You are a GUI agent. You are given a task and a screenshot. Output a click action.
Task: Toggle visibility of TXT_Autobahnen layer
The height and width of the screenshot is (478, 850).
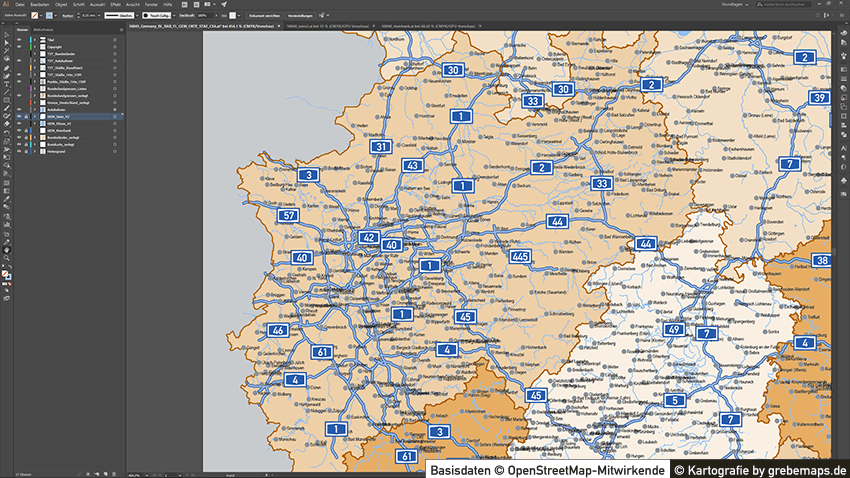click(18, 58)
